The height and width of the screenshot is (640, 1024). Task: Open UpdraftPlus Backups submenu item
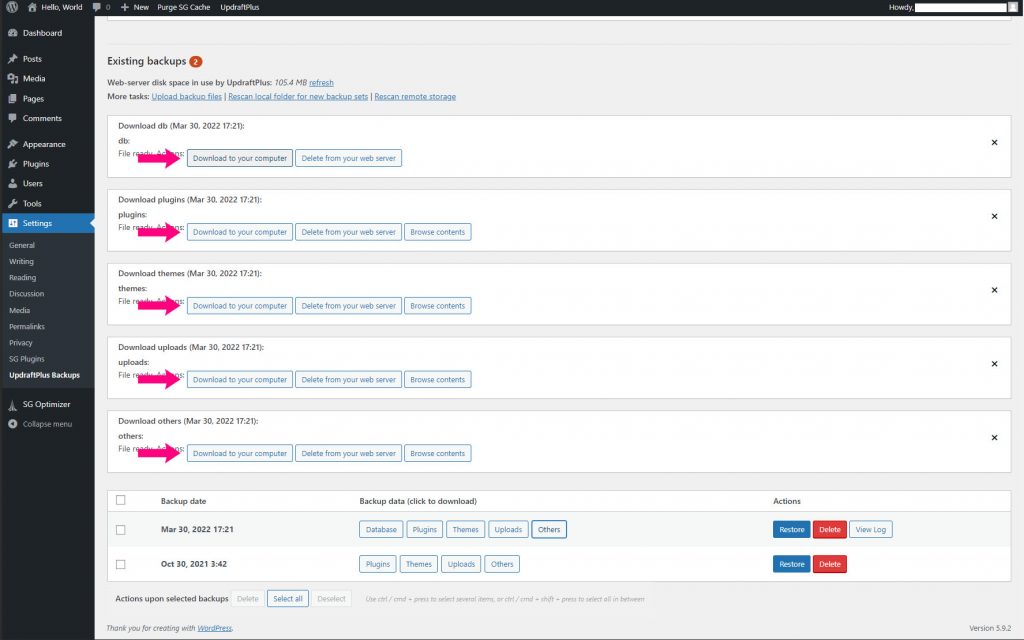(44, 376)
